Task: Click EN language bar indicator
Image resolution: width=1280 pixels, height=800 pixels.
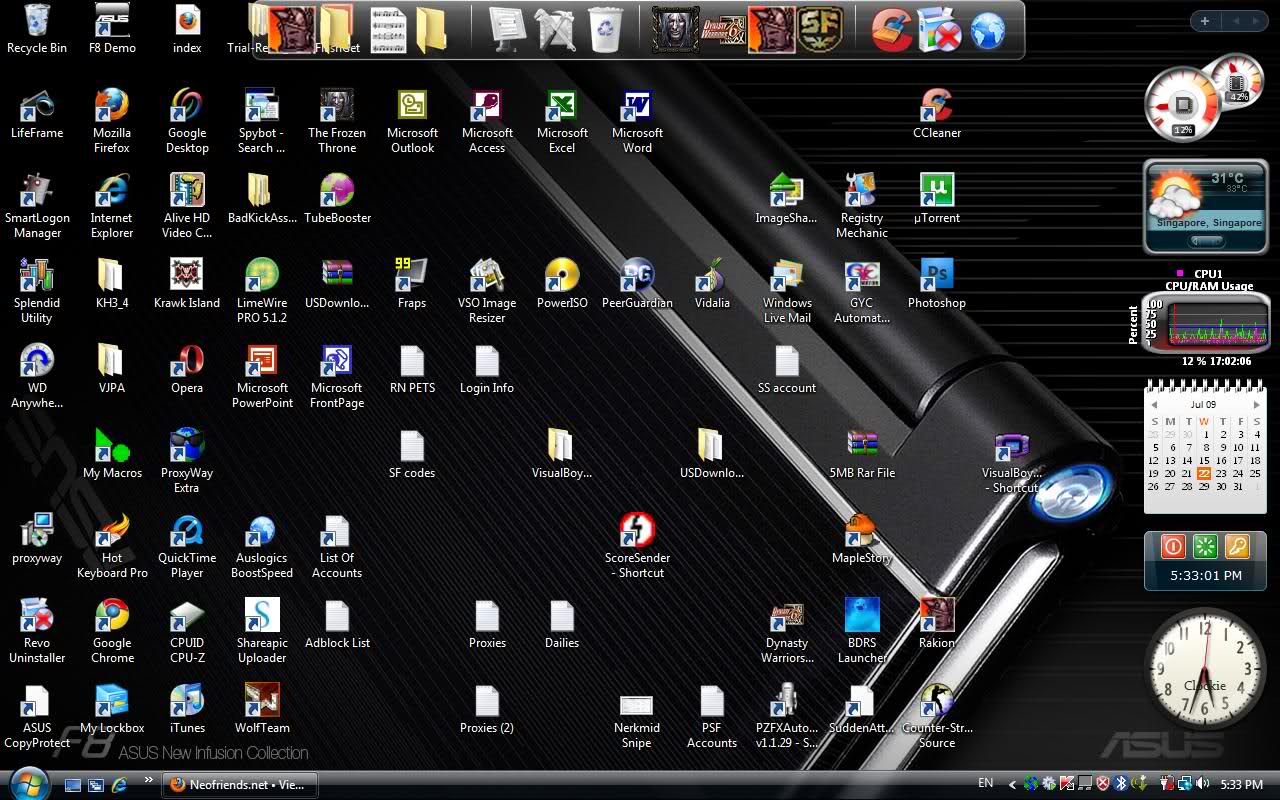Action: point(986,784)
